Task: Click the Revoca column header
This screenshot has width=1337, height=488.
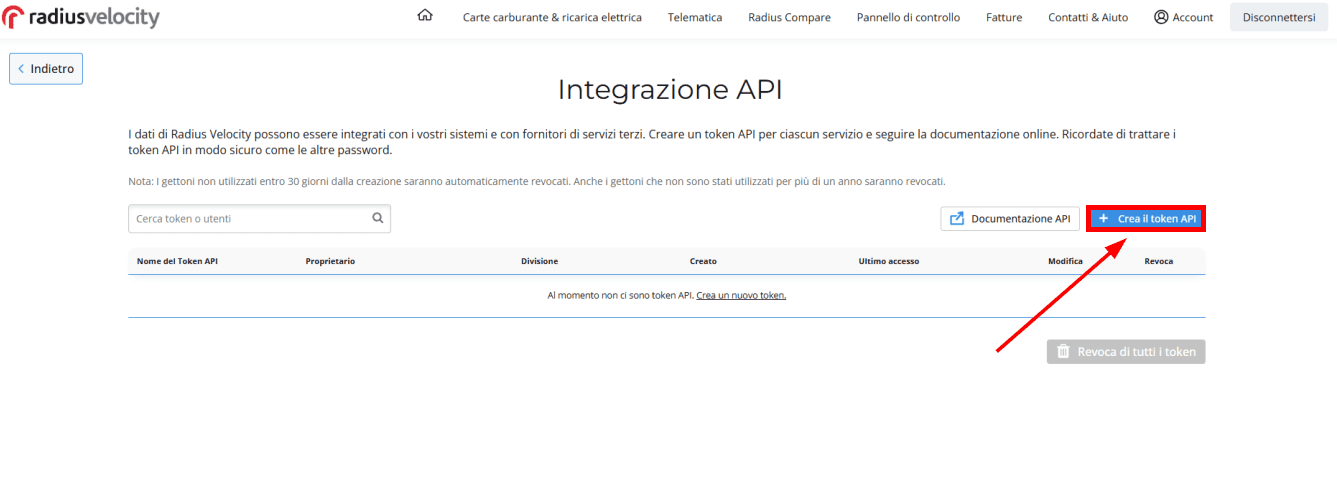Action: [x=1159, y=261]
